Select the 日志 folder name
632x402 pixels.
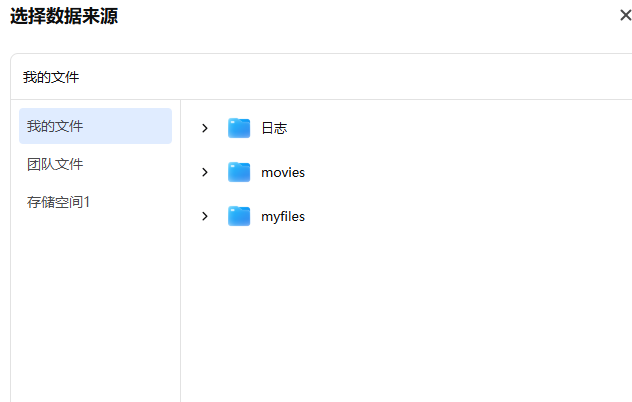(x=274, y=128)
